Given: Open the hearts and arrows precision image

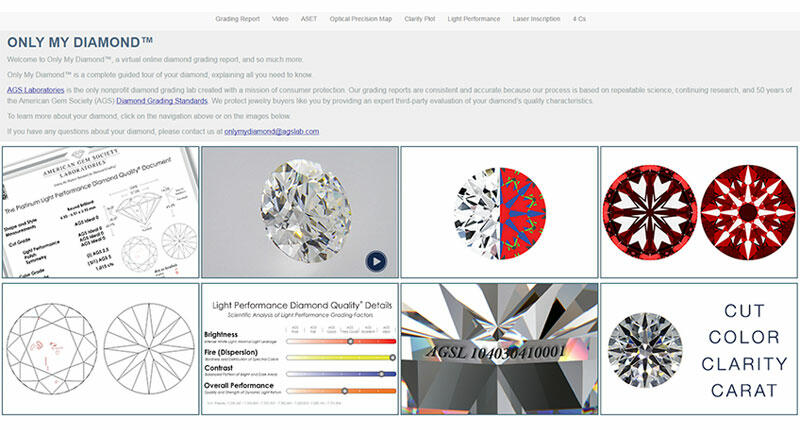Looking at the screenshot, I should click(x=699, y=212).
